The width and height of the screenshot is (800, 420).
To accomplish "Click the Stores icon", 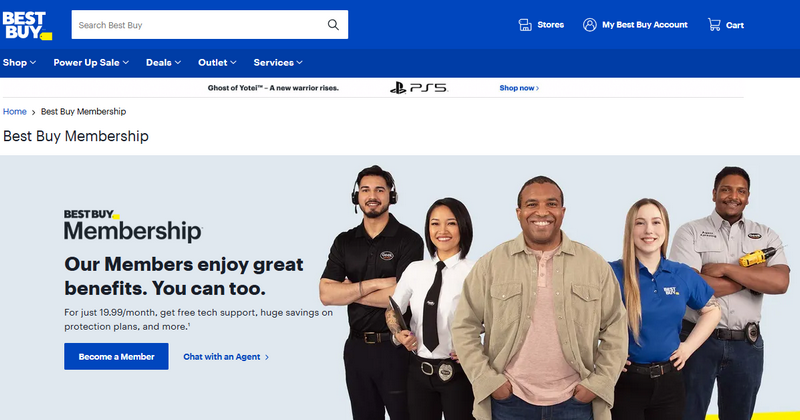I will (524, 25).
